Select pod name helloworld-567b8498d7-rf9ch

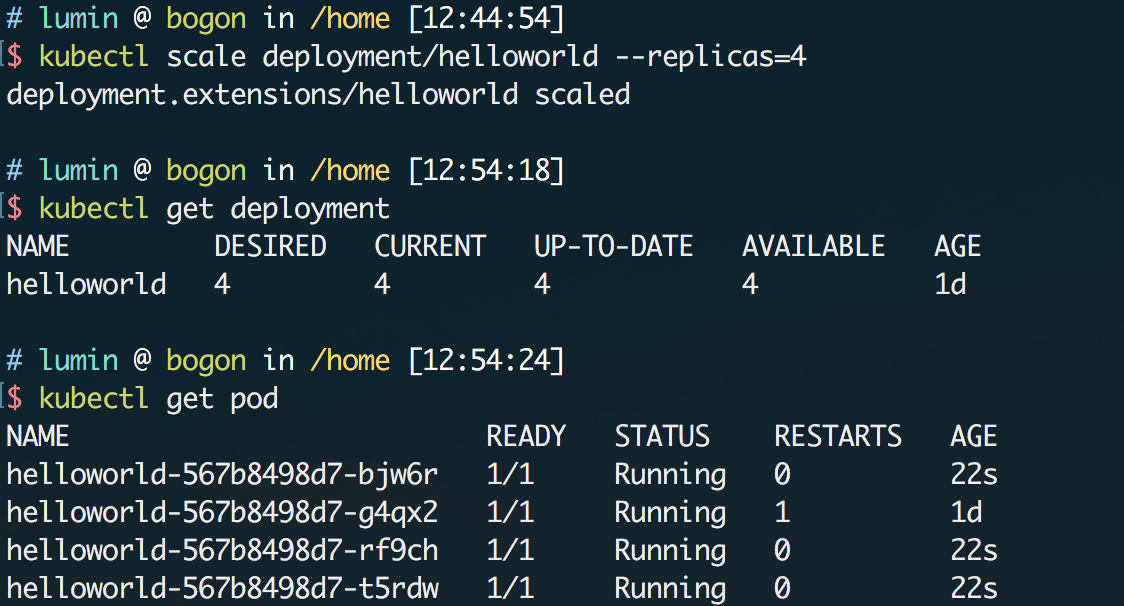pos(222,550)
